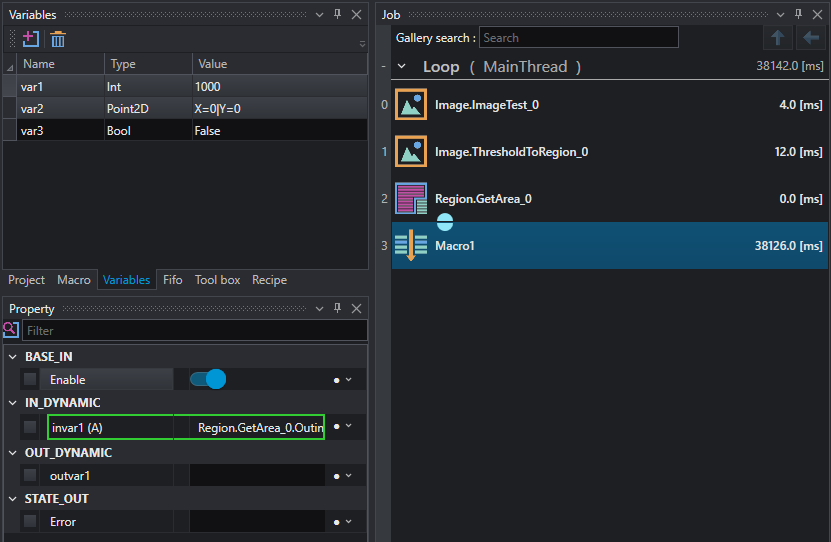Switch to the Macro tab

tap(74, 280)
